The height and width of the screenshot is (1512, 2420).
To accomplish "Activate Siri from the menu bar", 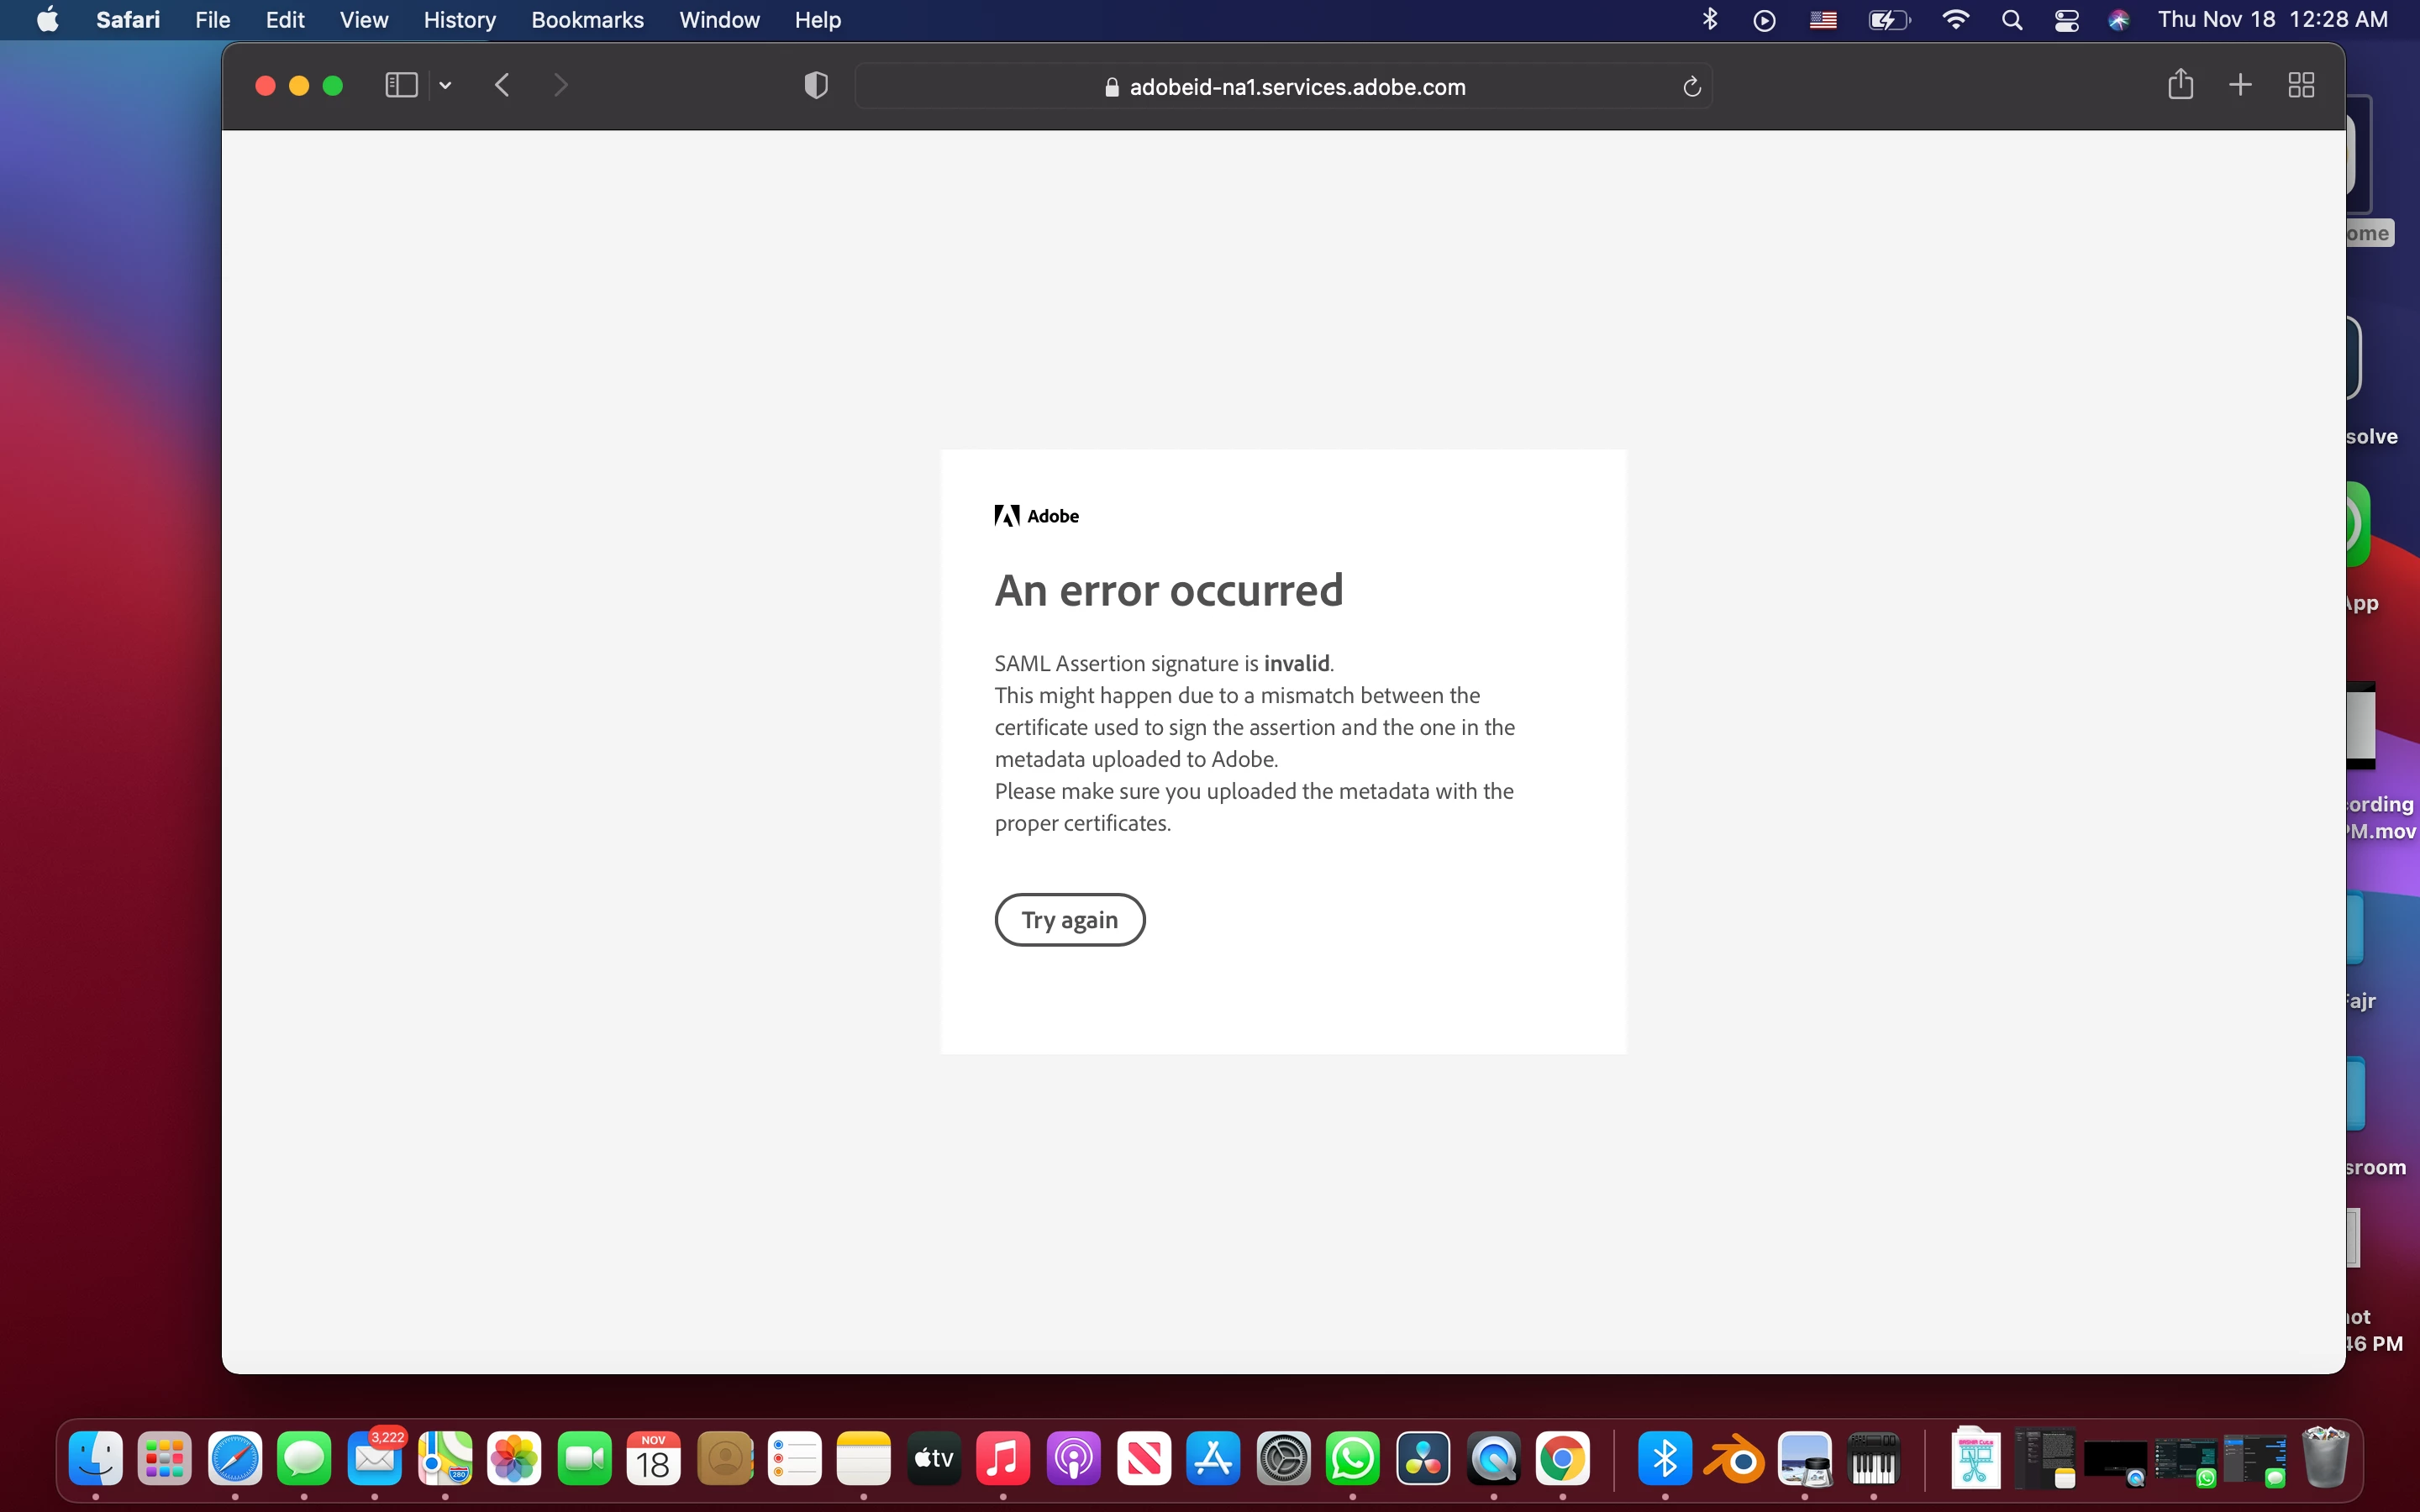I will [x=2119, y=20].
